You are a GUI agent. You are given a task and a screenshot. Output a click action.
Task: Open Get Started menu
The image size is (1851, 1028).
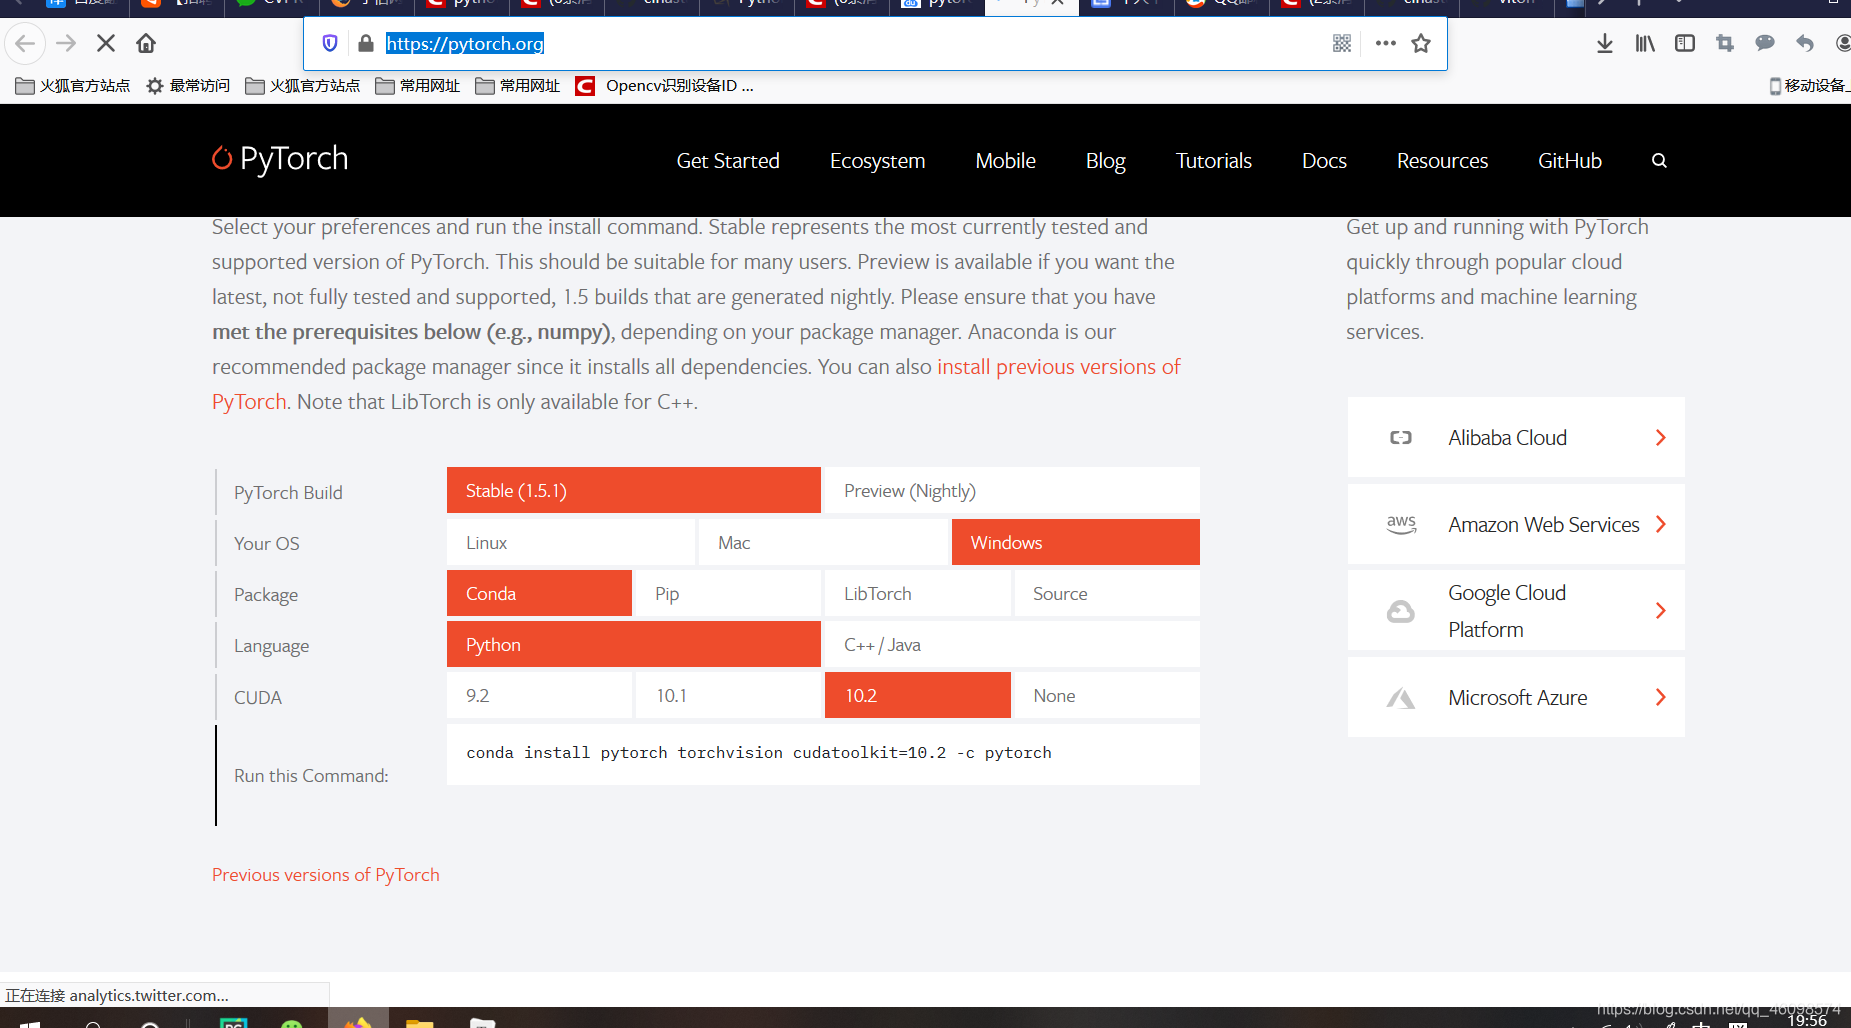728,161
